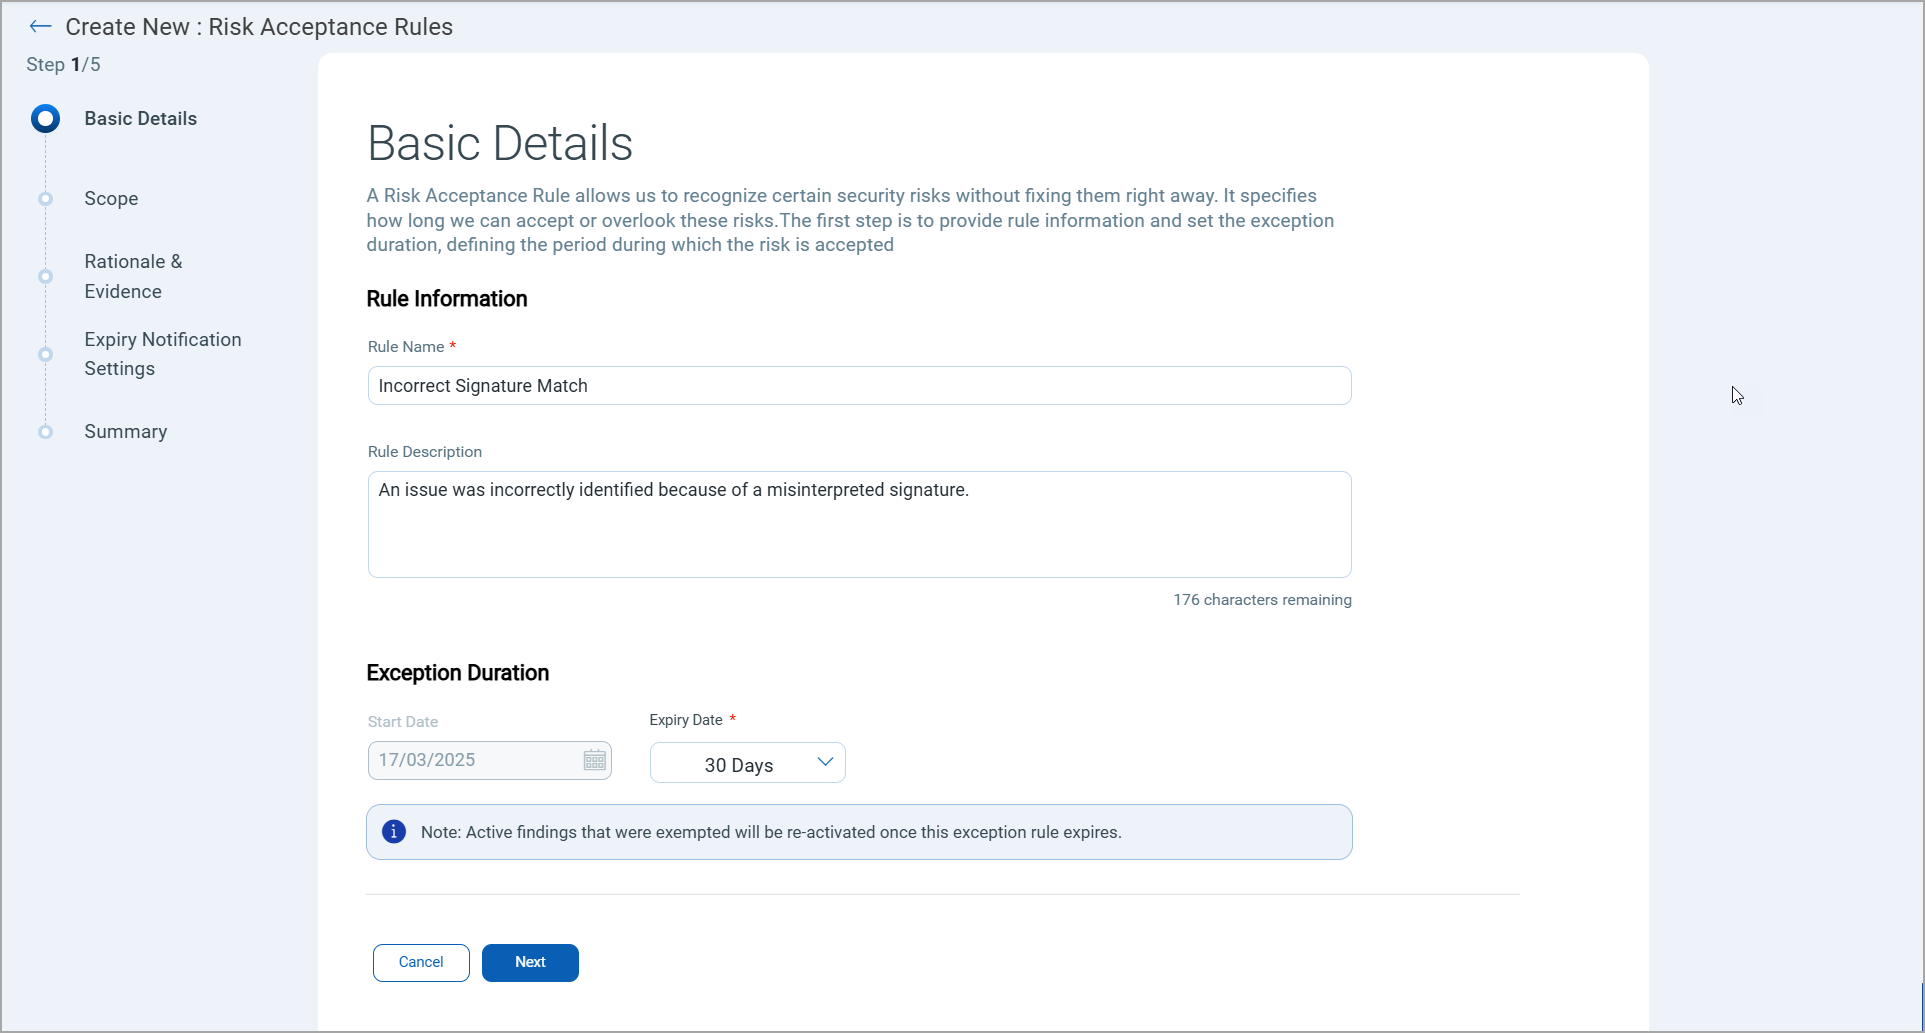
Task: Click the Expiry Date chevron arrow
Action: tap(825, 761)
